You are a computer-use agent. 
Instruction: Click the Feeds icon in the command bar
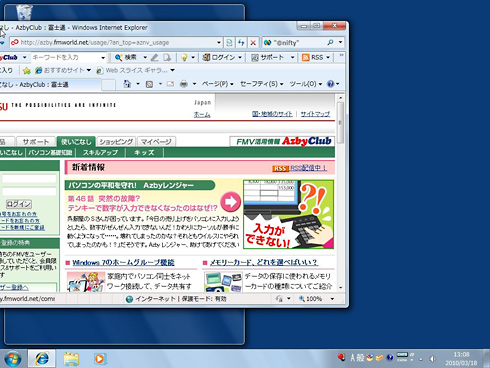(149, 84)
